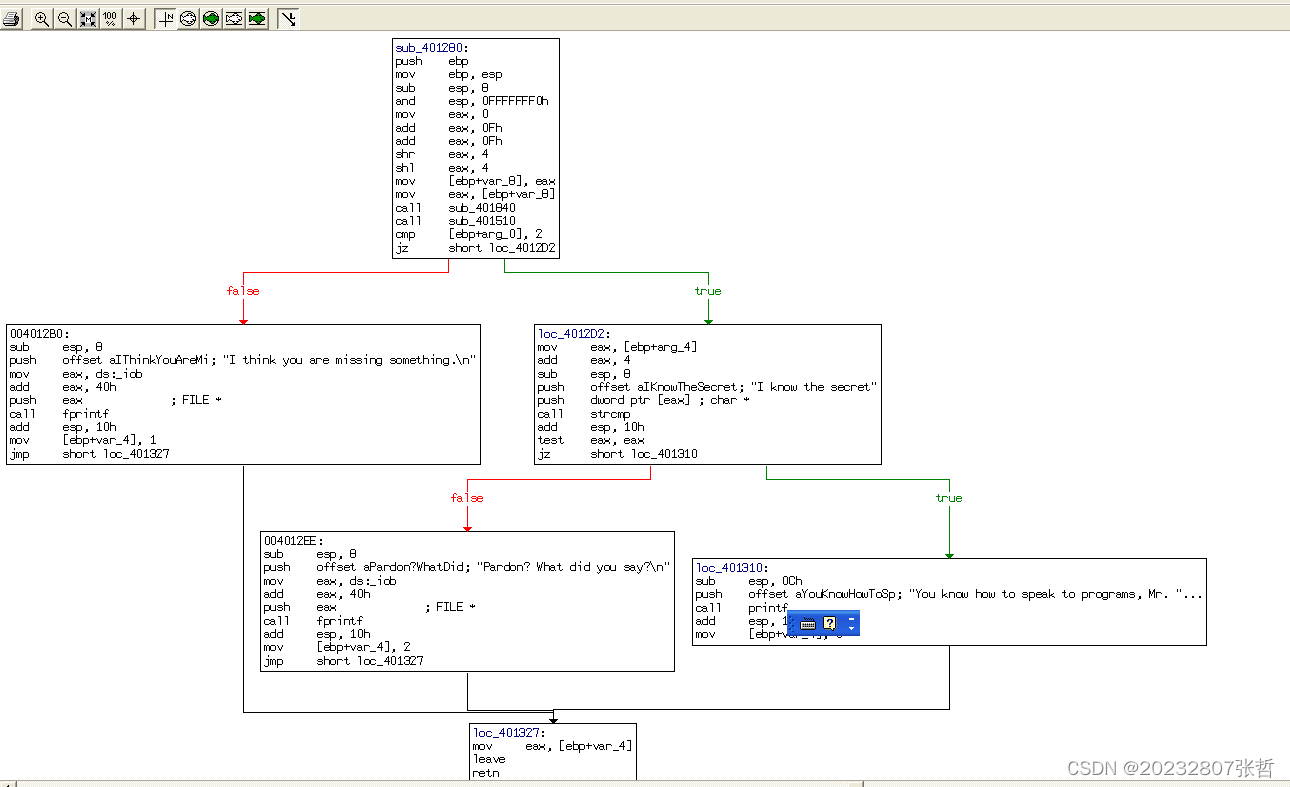Image resolution: width=1290 pixels, height=787 pixels.
Task: Select the 'call sub_401510' line
Action: tap(455, 221)
